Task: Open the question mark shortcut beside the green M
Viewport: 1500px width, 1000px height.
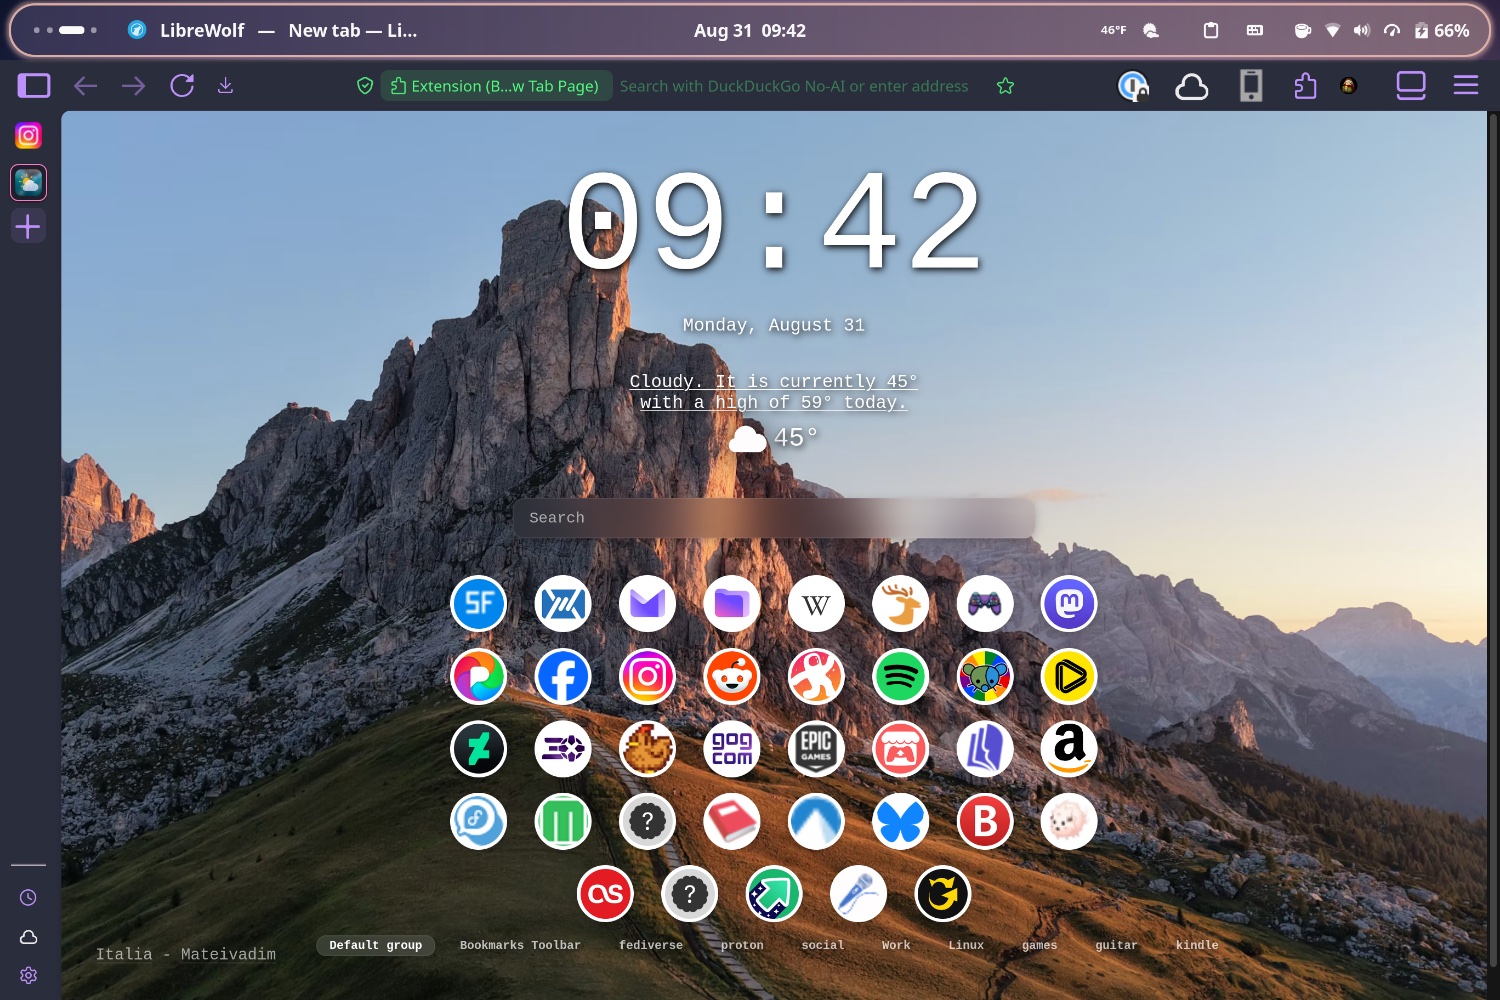Action: click(x=647, y=822)
